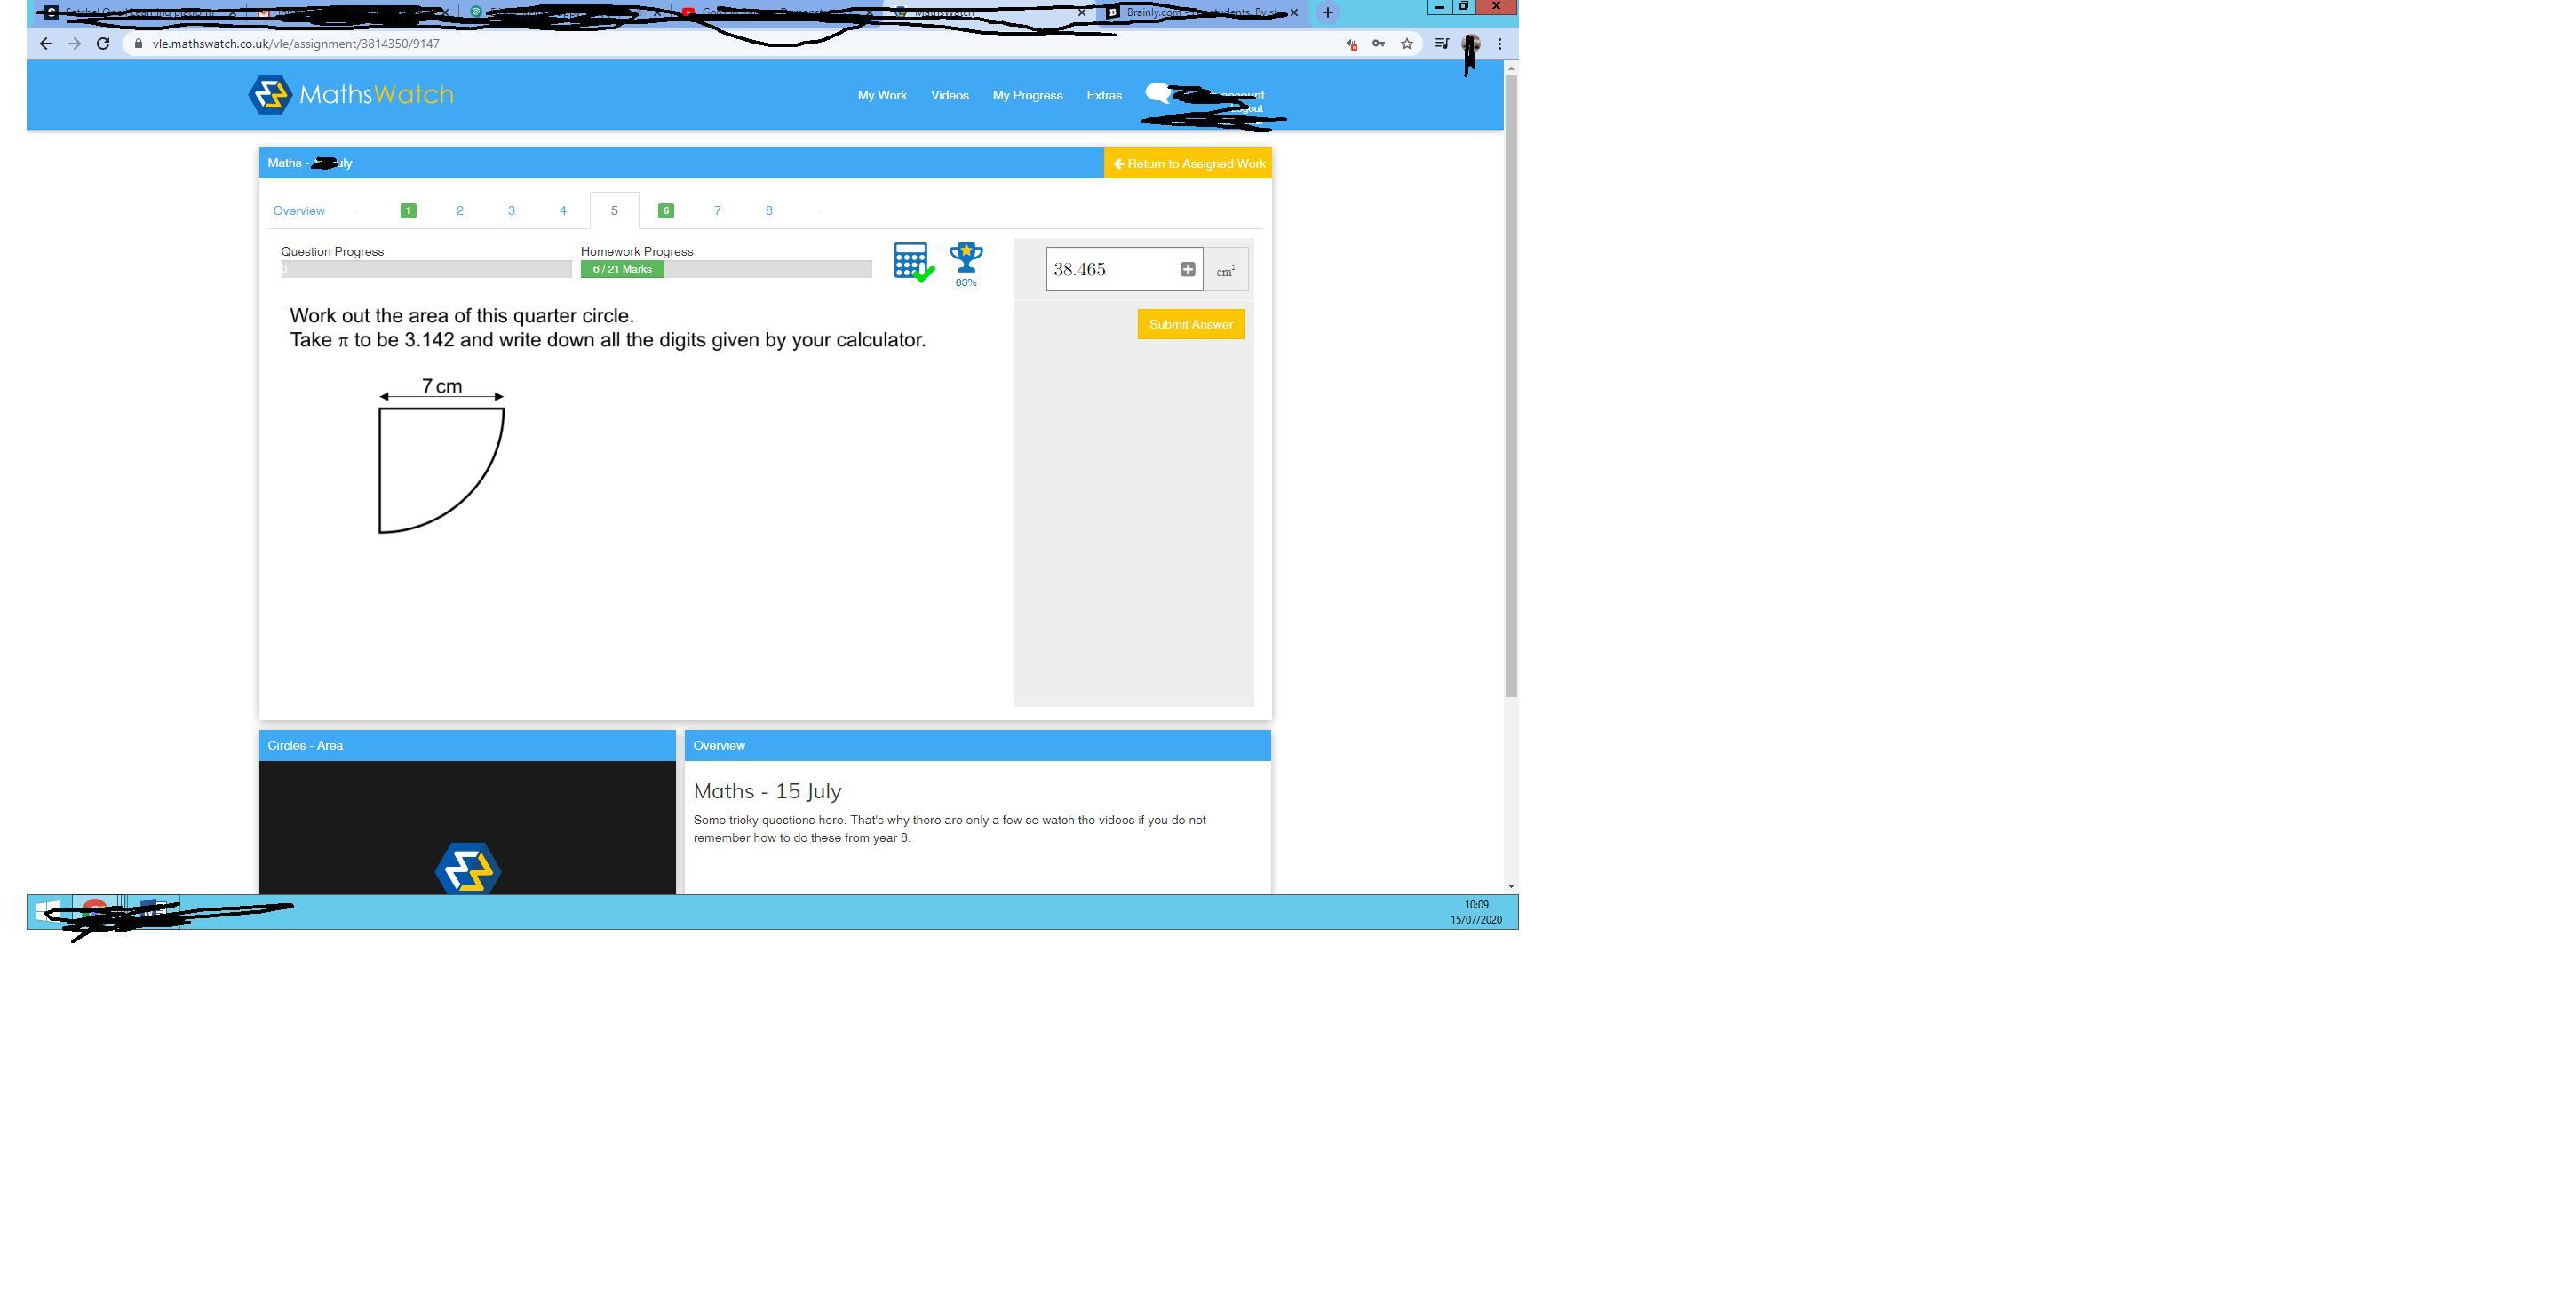Click the Homework Progress bar
Screen dimensions: 2576x1309
[x=725, y=269]
